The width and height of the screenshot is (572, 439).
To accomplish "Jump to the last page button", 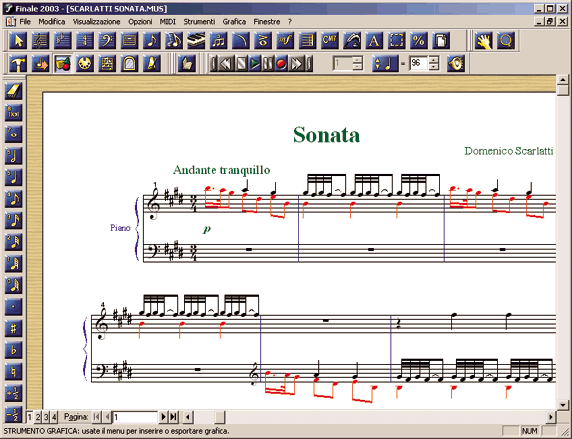I will [174, 416].
